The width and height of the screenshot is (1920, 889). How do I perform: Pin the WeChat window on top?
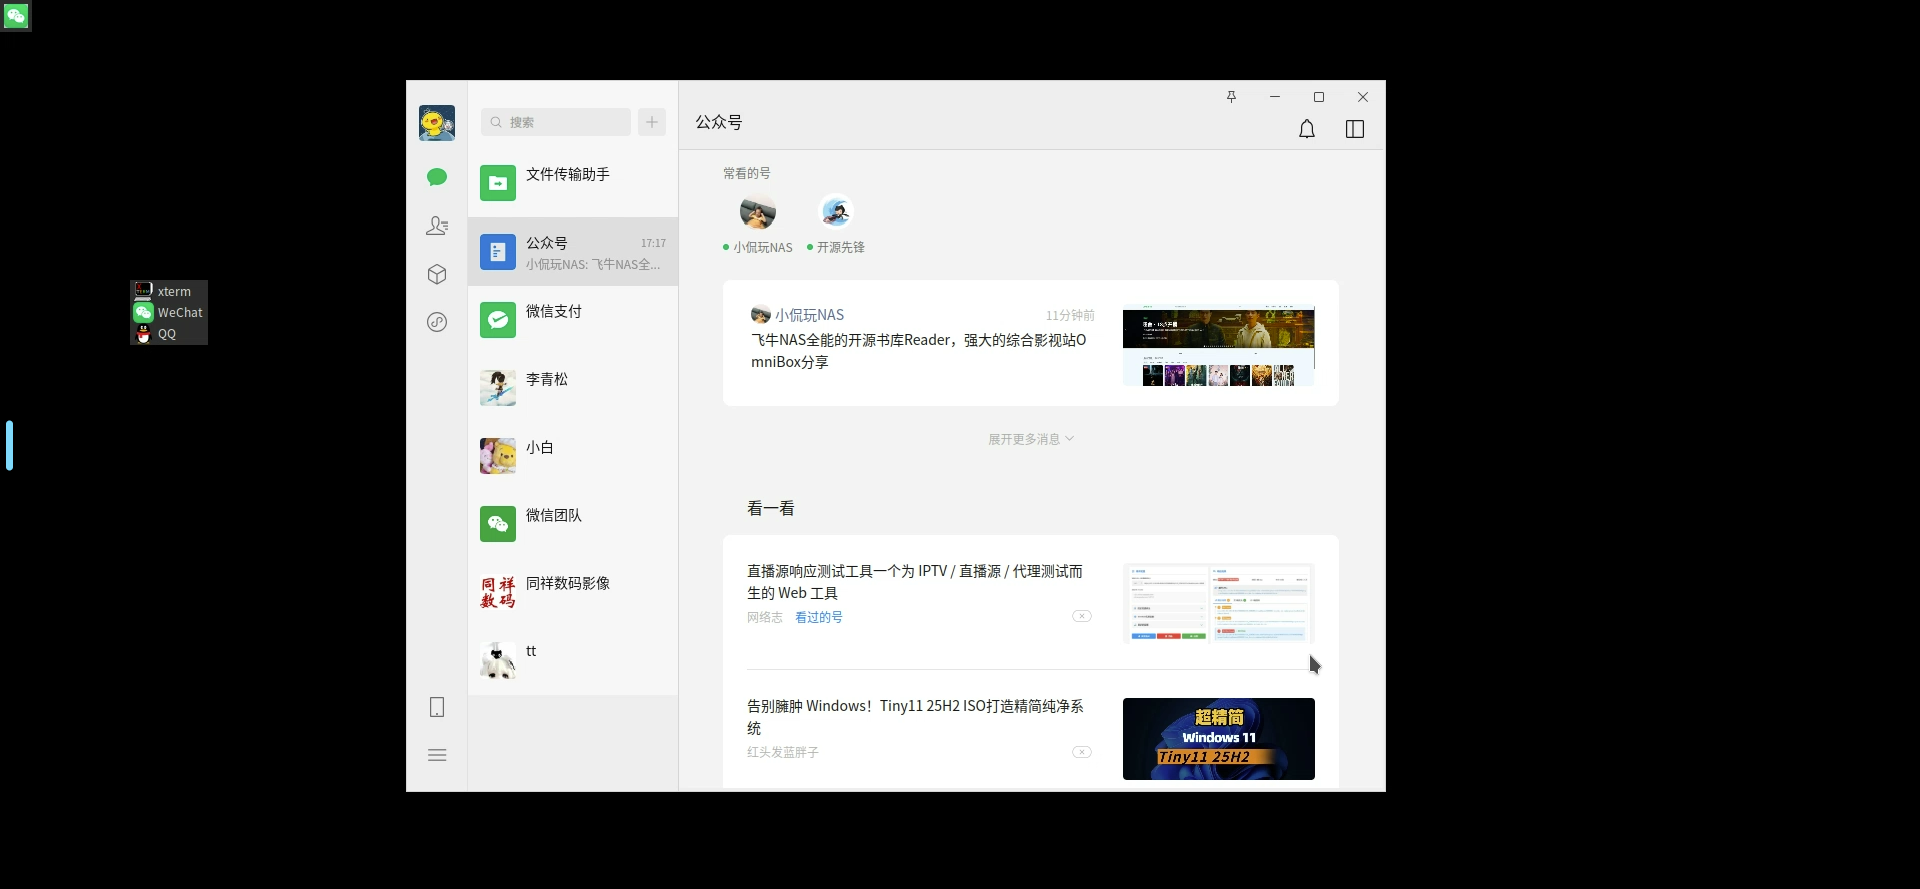click(x=1231, y=97)
